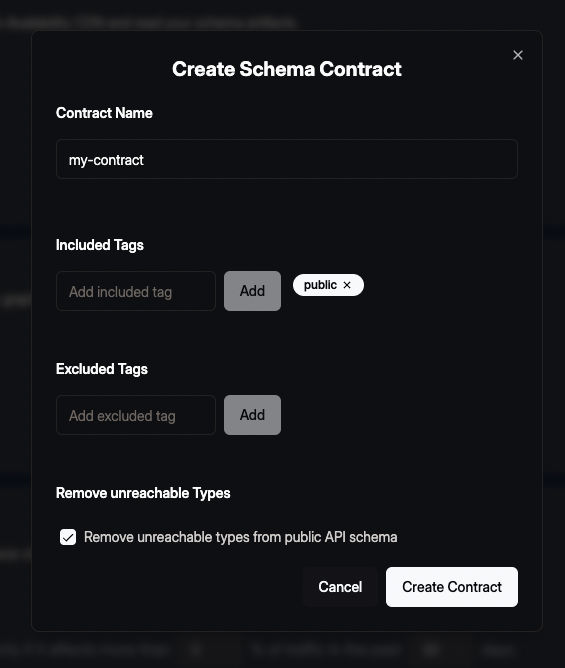Click Add button for excluded tags
Image resolution: width=565 pixels, height=668 pixels.
point(252,415)
